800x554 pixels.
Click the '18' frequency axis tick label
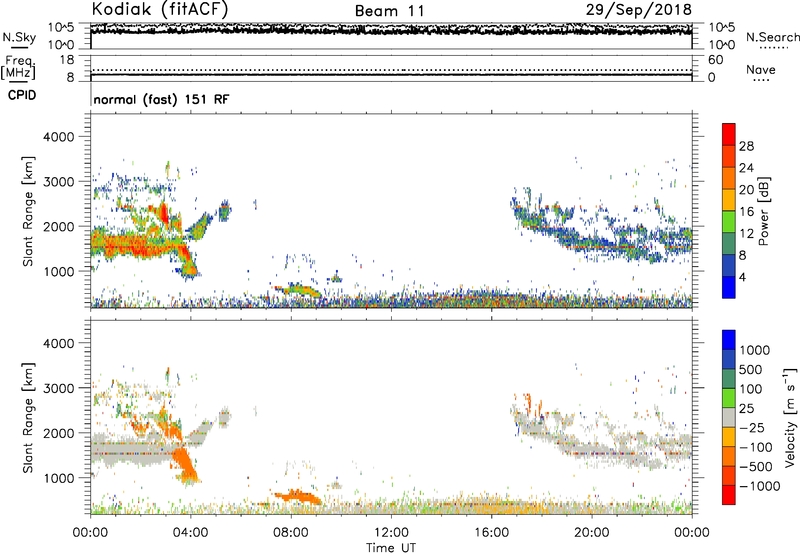click(67, 60)
